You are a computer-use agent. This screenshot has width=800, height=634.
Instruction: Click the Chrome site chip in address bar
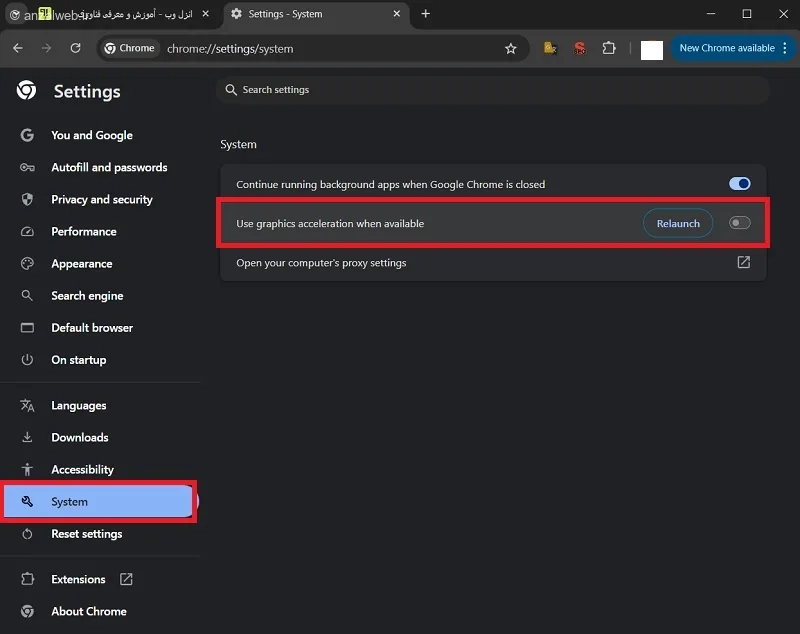[x=129, y=48]
